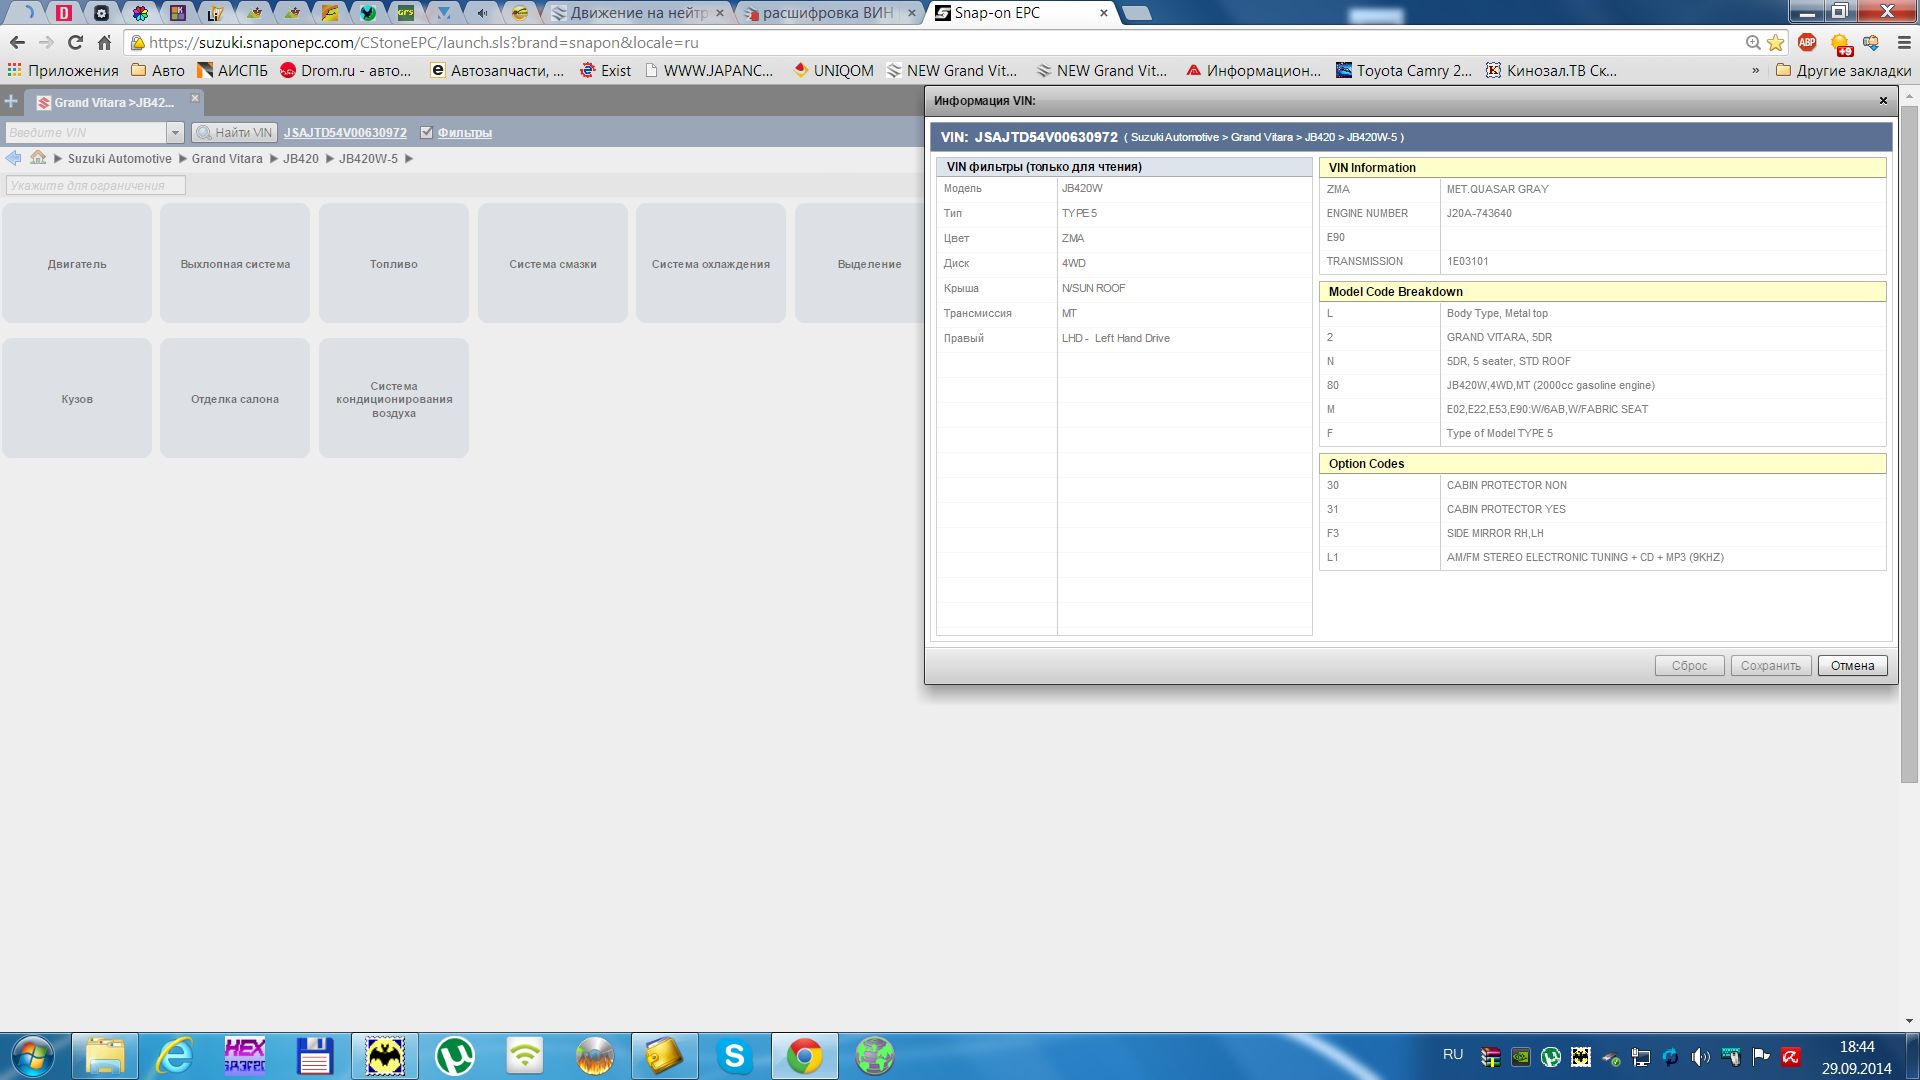1920x1080 pixels.
Task: Open VIN link JSAJTD54V00630972
Action: pyautogui.click(x=345, y=133)
